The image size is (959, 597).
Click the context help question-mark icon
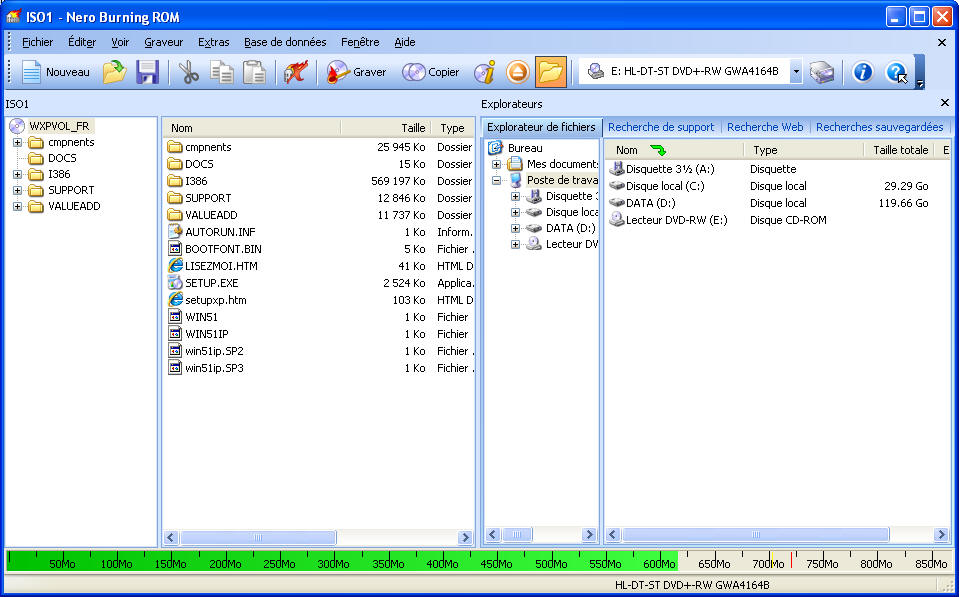(x=896, y=72)
